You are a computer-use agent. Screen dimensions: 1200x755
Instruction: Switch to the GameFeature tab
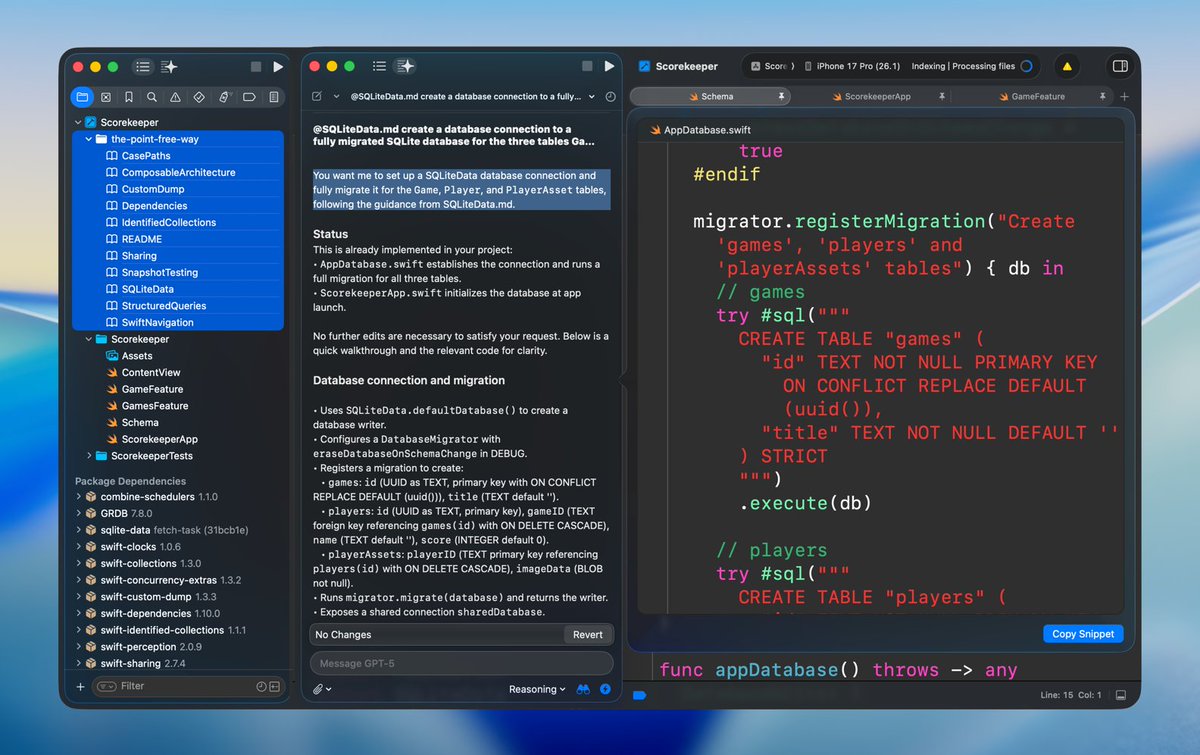1038,96
